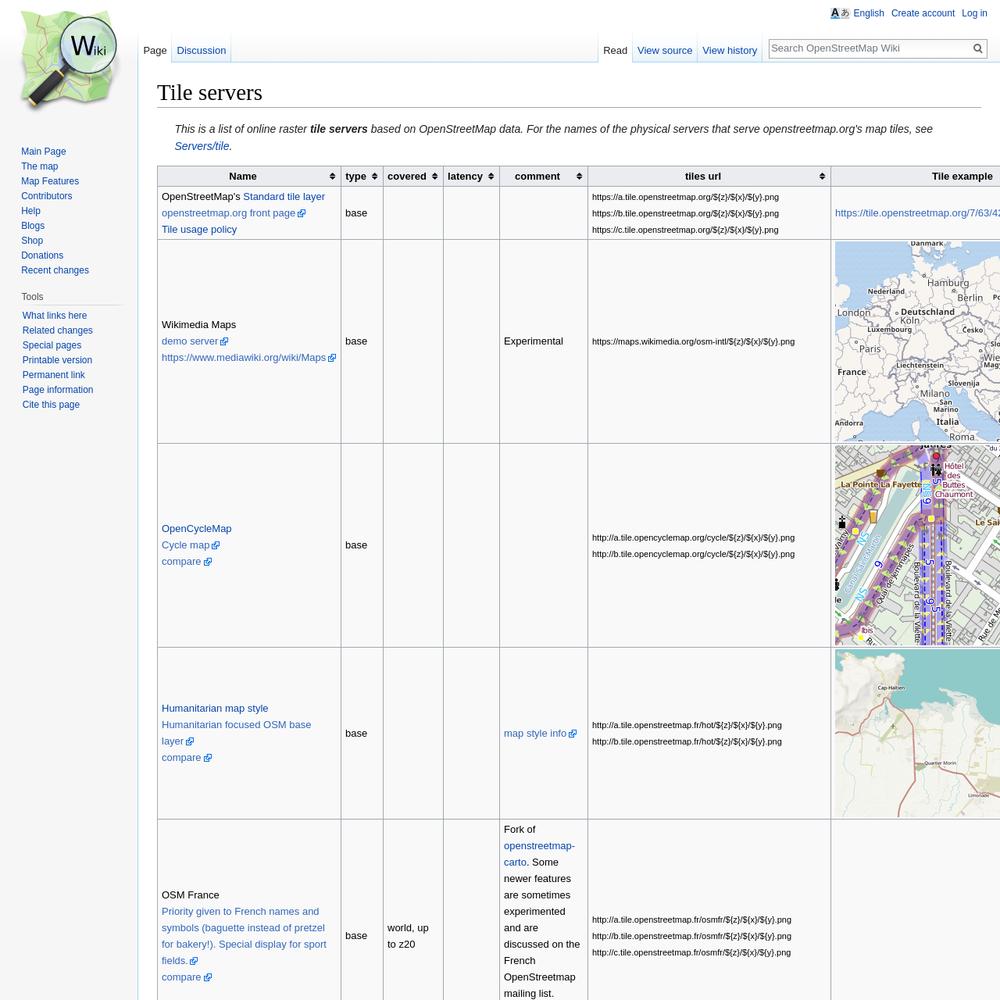The height and width of the screenshot is (1000, 1000).
Task: Open openstreetmap.org front page link
Action: pyautogui.click(x=233, y=213)
